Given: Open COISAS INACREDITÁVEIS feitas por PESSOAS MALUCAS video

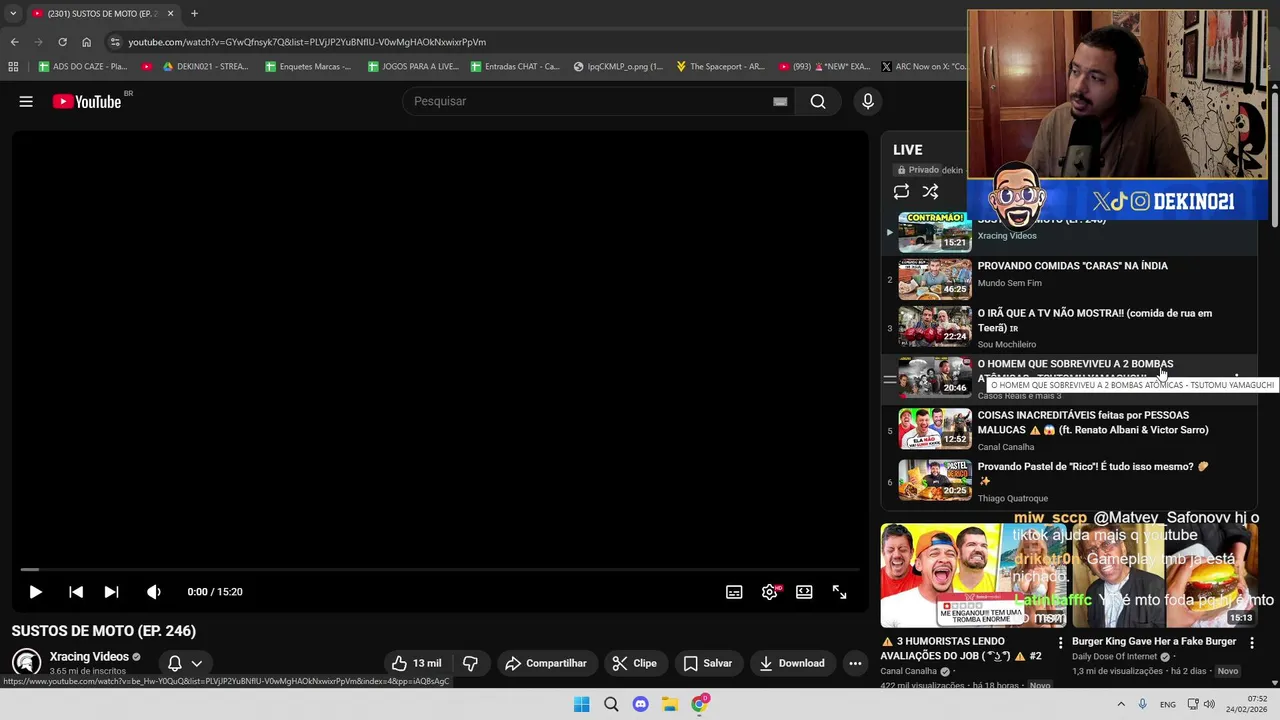Looking at the screenshot, I should (1093, 422).
